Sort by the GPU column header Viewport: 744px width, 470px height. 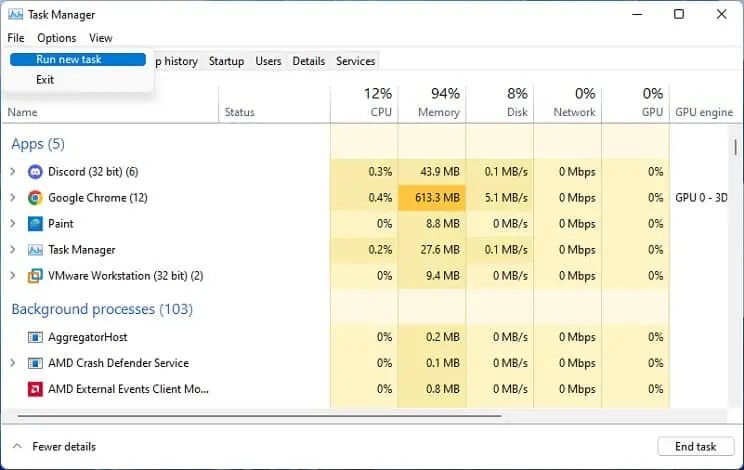coord(635,104)
